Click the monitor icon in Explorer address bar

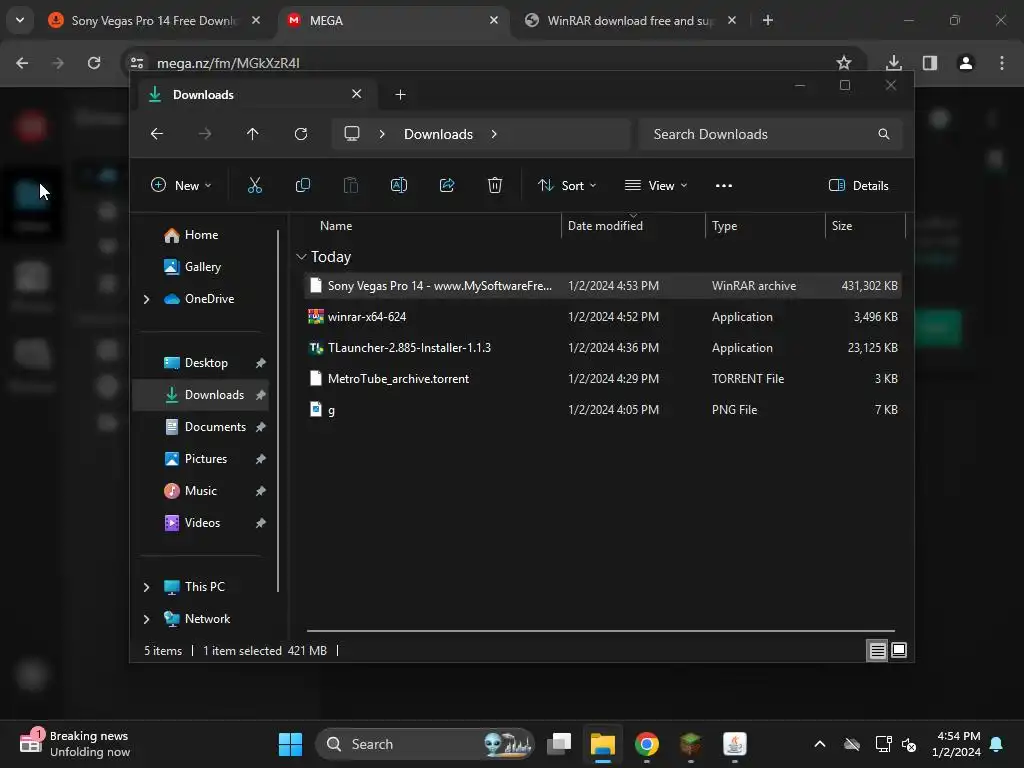click(x=352, y=134)
